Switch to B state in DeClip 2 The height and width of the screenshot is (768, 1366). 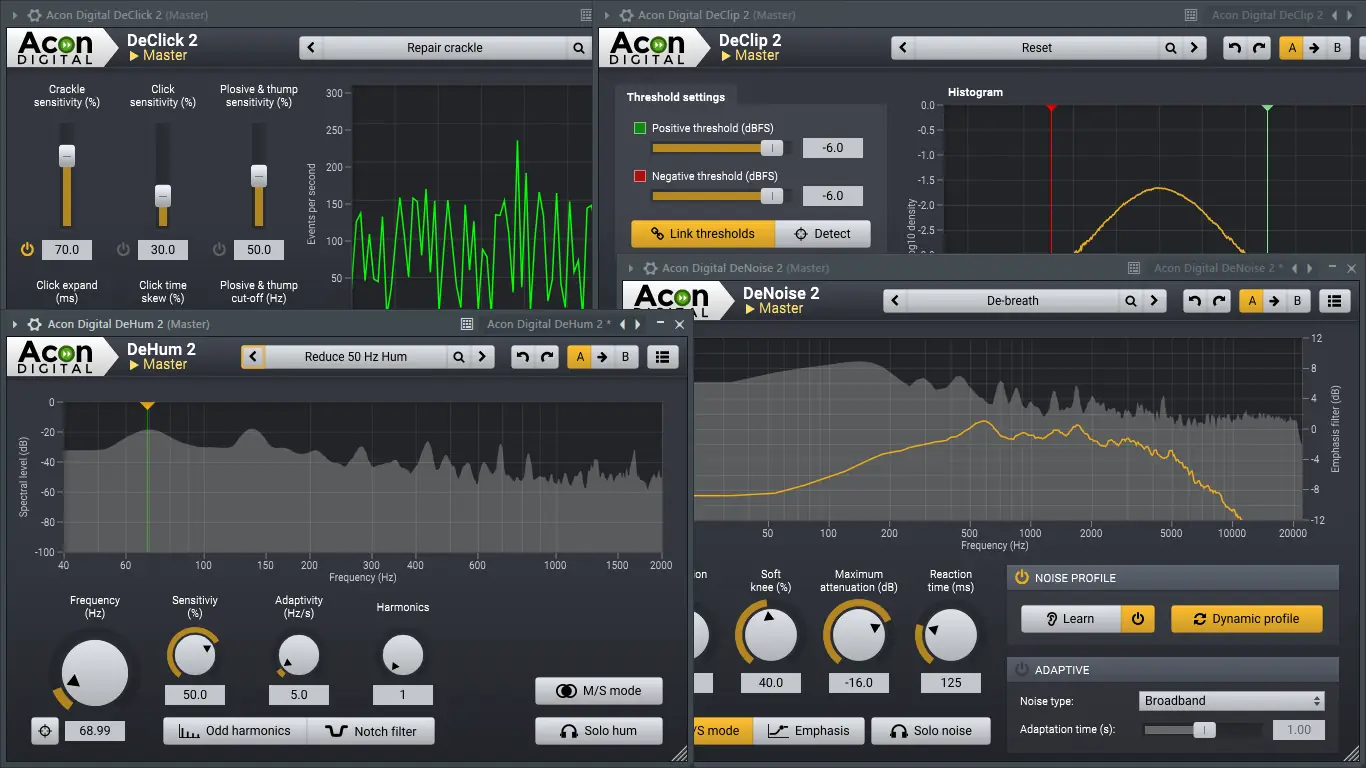[x=1339, y=48]
